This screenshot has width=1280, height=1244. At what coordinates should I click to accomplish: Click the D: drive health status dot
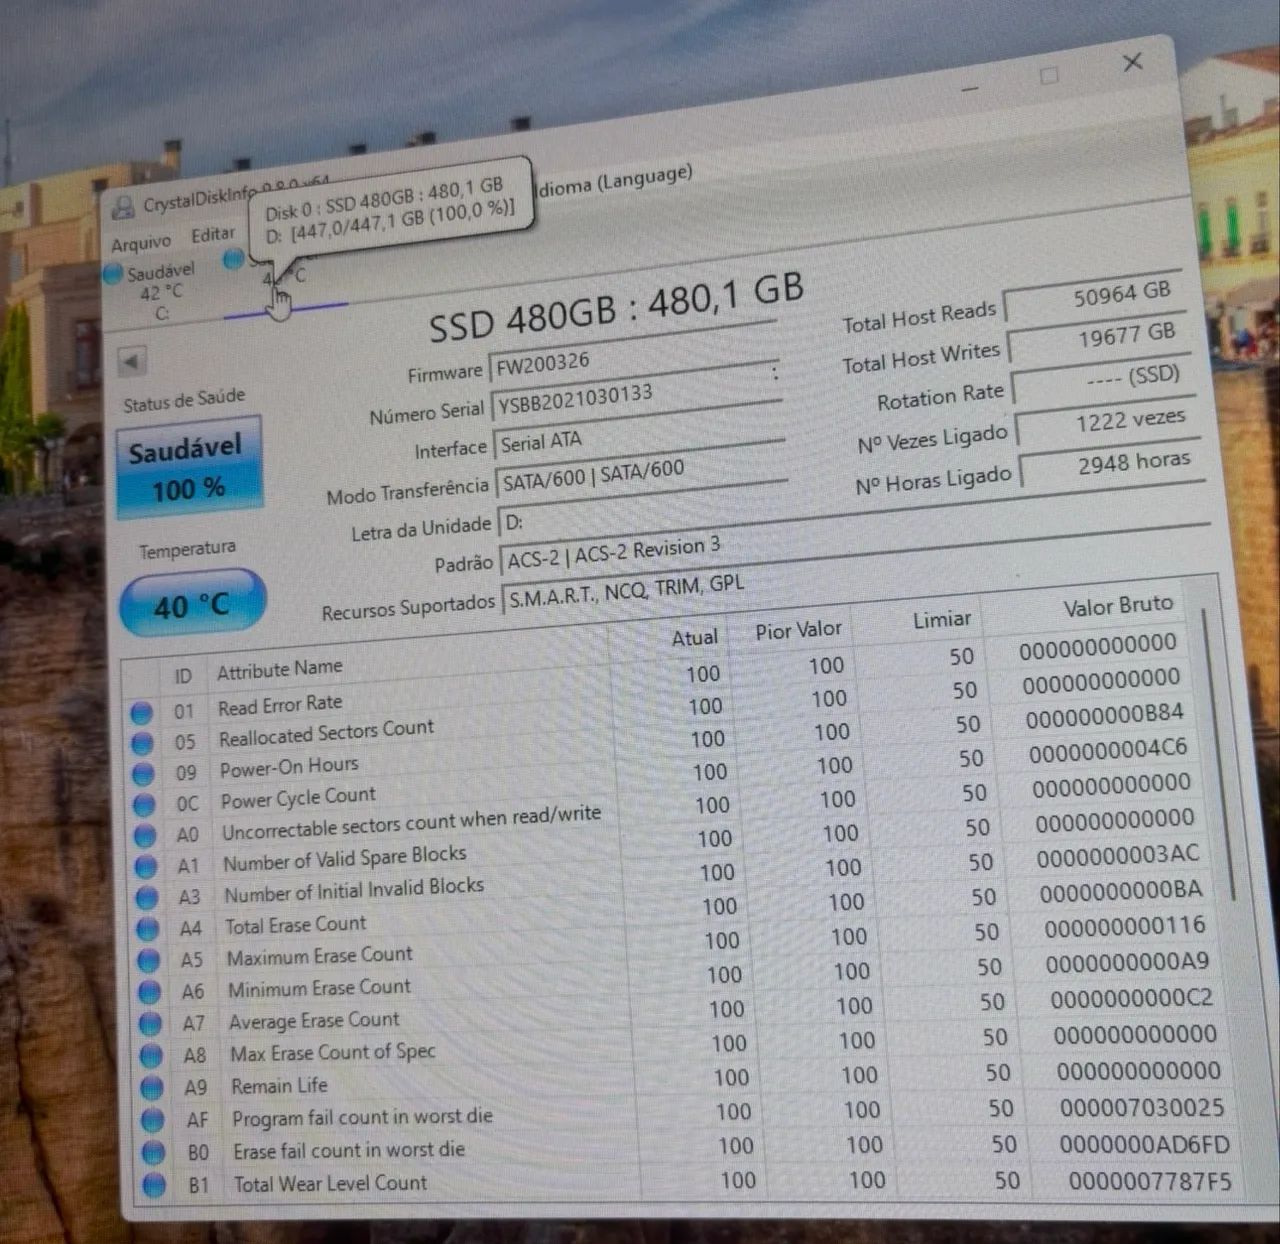[233, 260]
